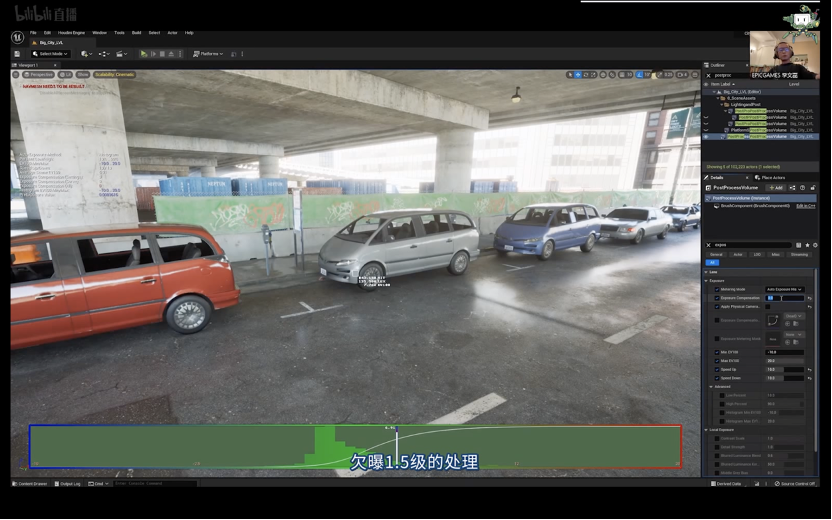Screen dimensions: 832x520
Task: Click the Details panel blueprint/share icon
Action: (x=792, y=188)
